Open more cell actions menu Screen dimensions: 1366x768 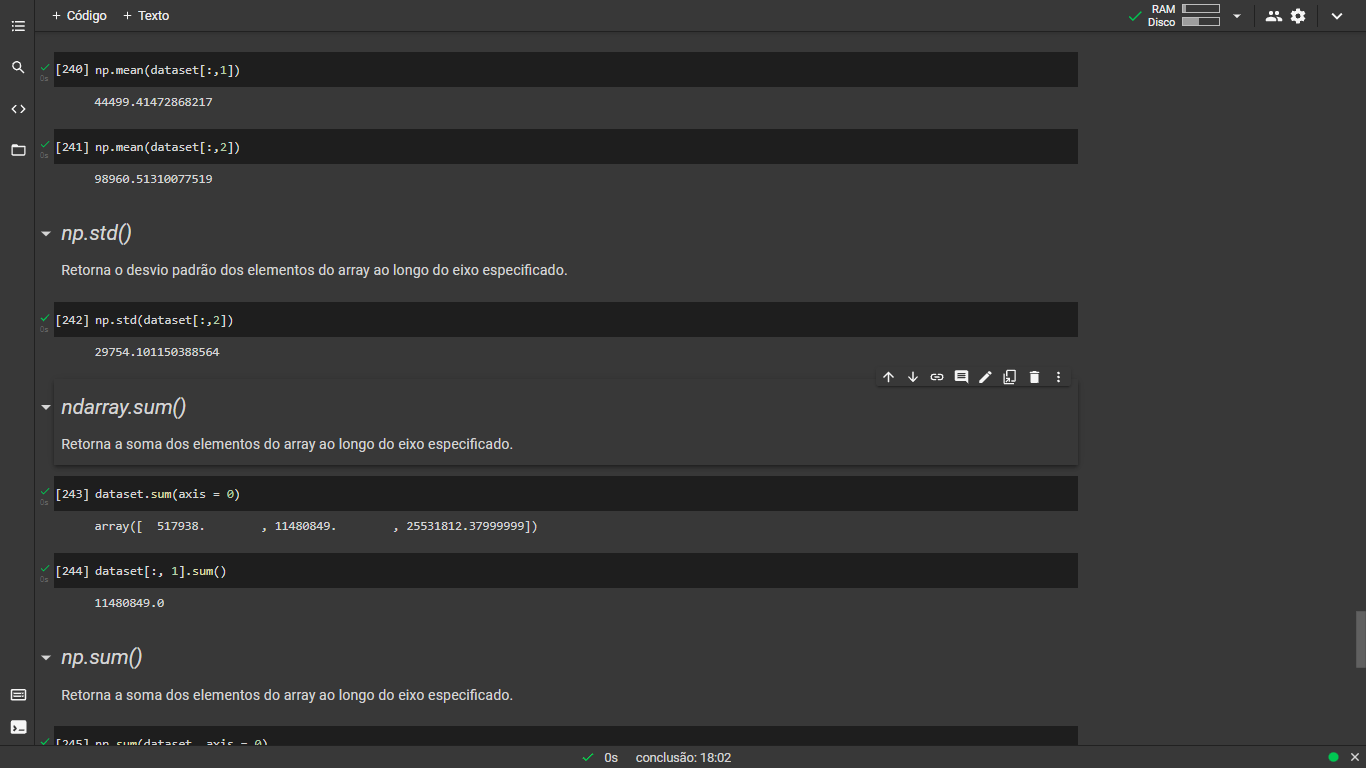[x=1058, y=377]
